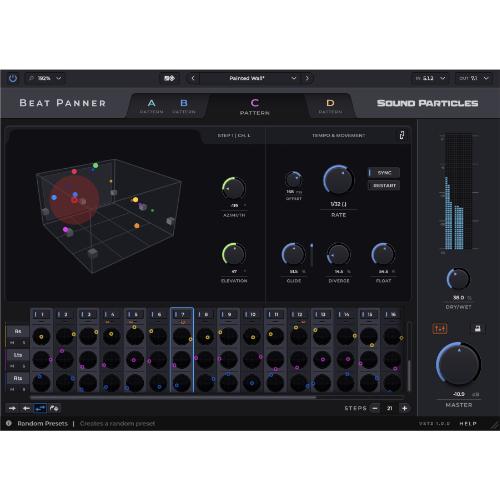Toggle step 10 enable button
Screen dimensions: 500x500
tap(252, 314)
